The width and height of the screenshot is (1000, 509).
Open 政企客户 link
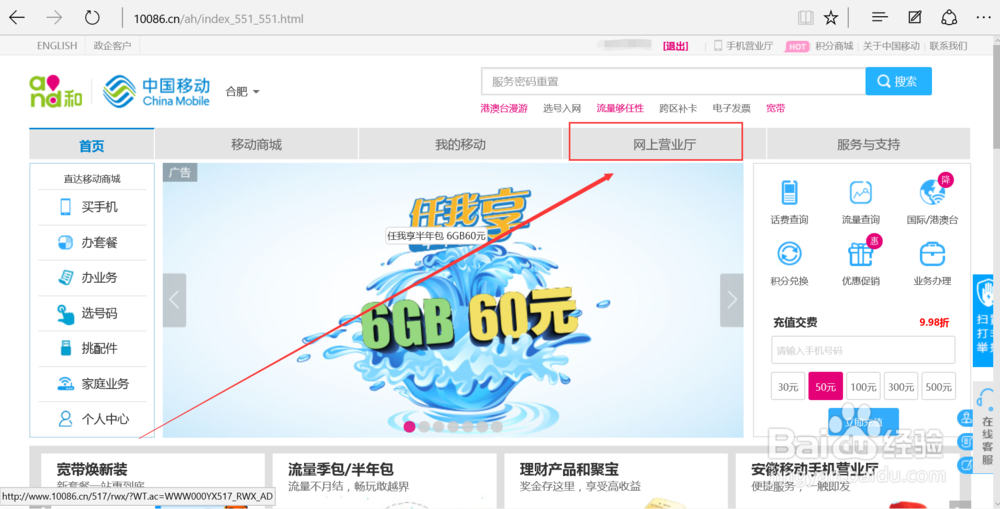tap(112, 46)
